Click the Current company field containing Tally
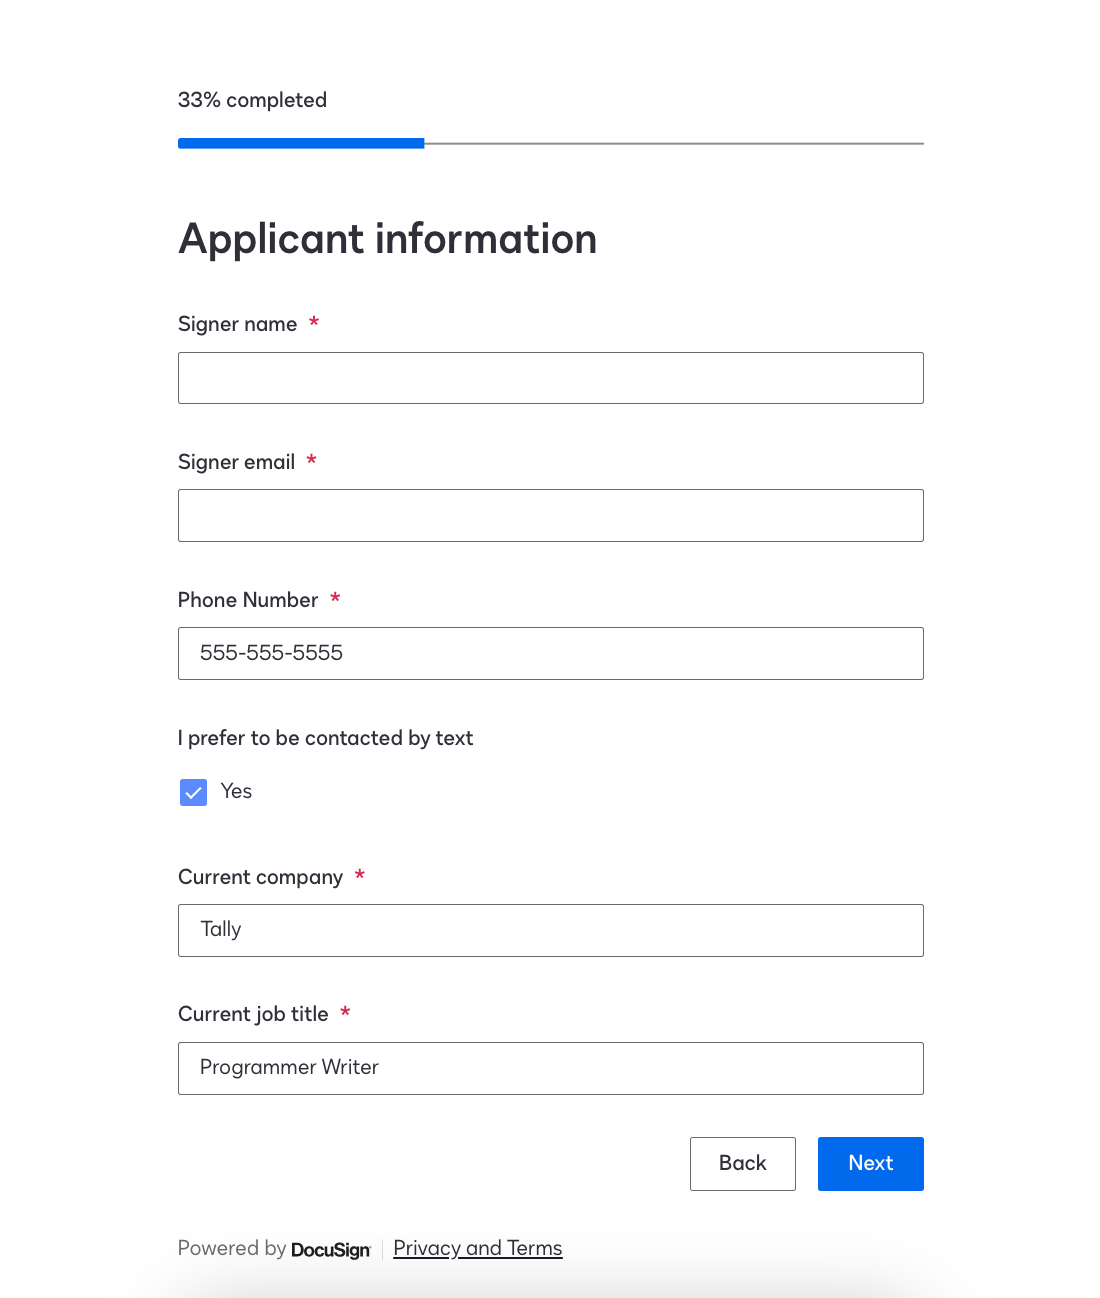This screenshot has width=1100, height=1298. click(x=550, y=930)
